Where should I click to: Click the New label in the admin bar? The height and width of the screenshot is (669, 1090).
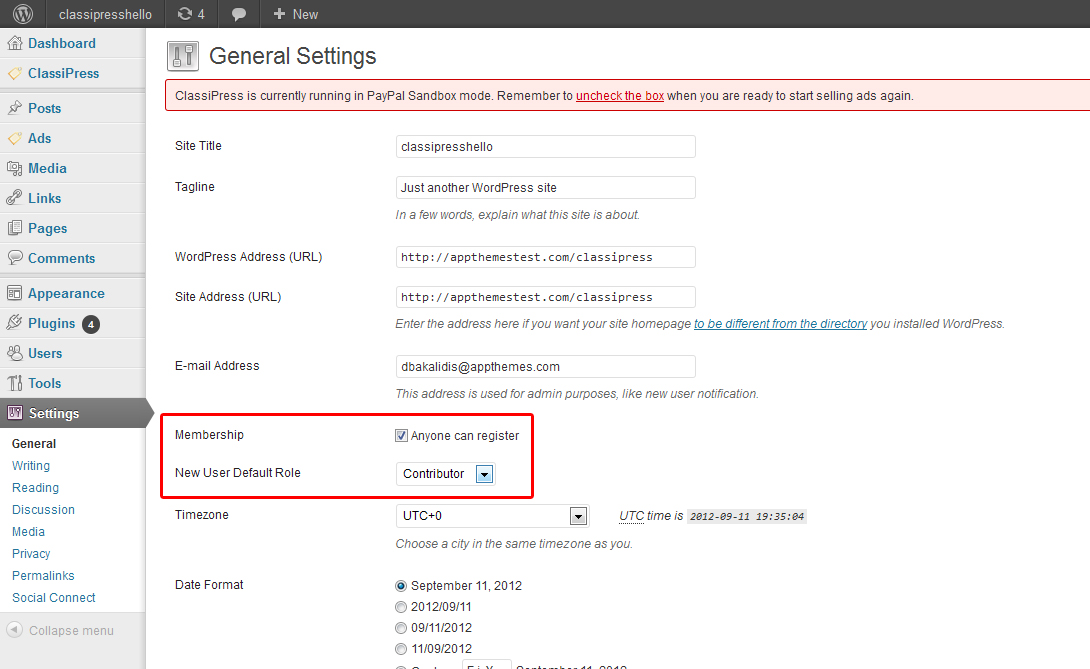point(305,14)
